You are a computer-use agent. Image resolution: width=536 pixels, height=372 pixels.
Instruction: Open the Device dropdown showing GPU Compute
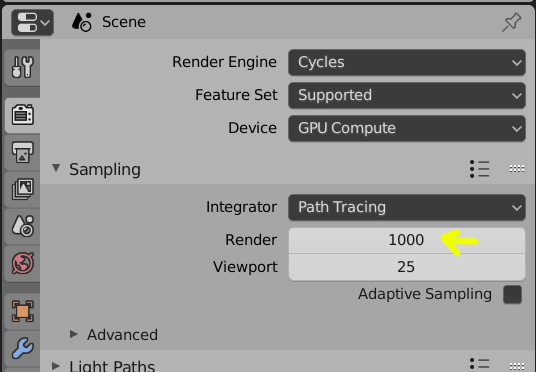(x=407, y=128)
